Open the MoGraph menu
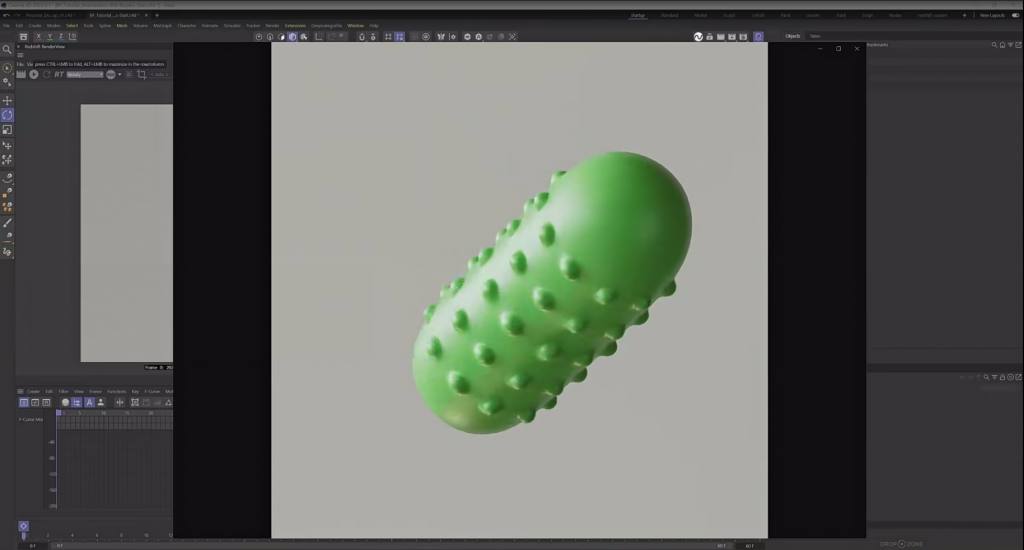Viewport: 1024px width, 550px height. click(162, 25)
